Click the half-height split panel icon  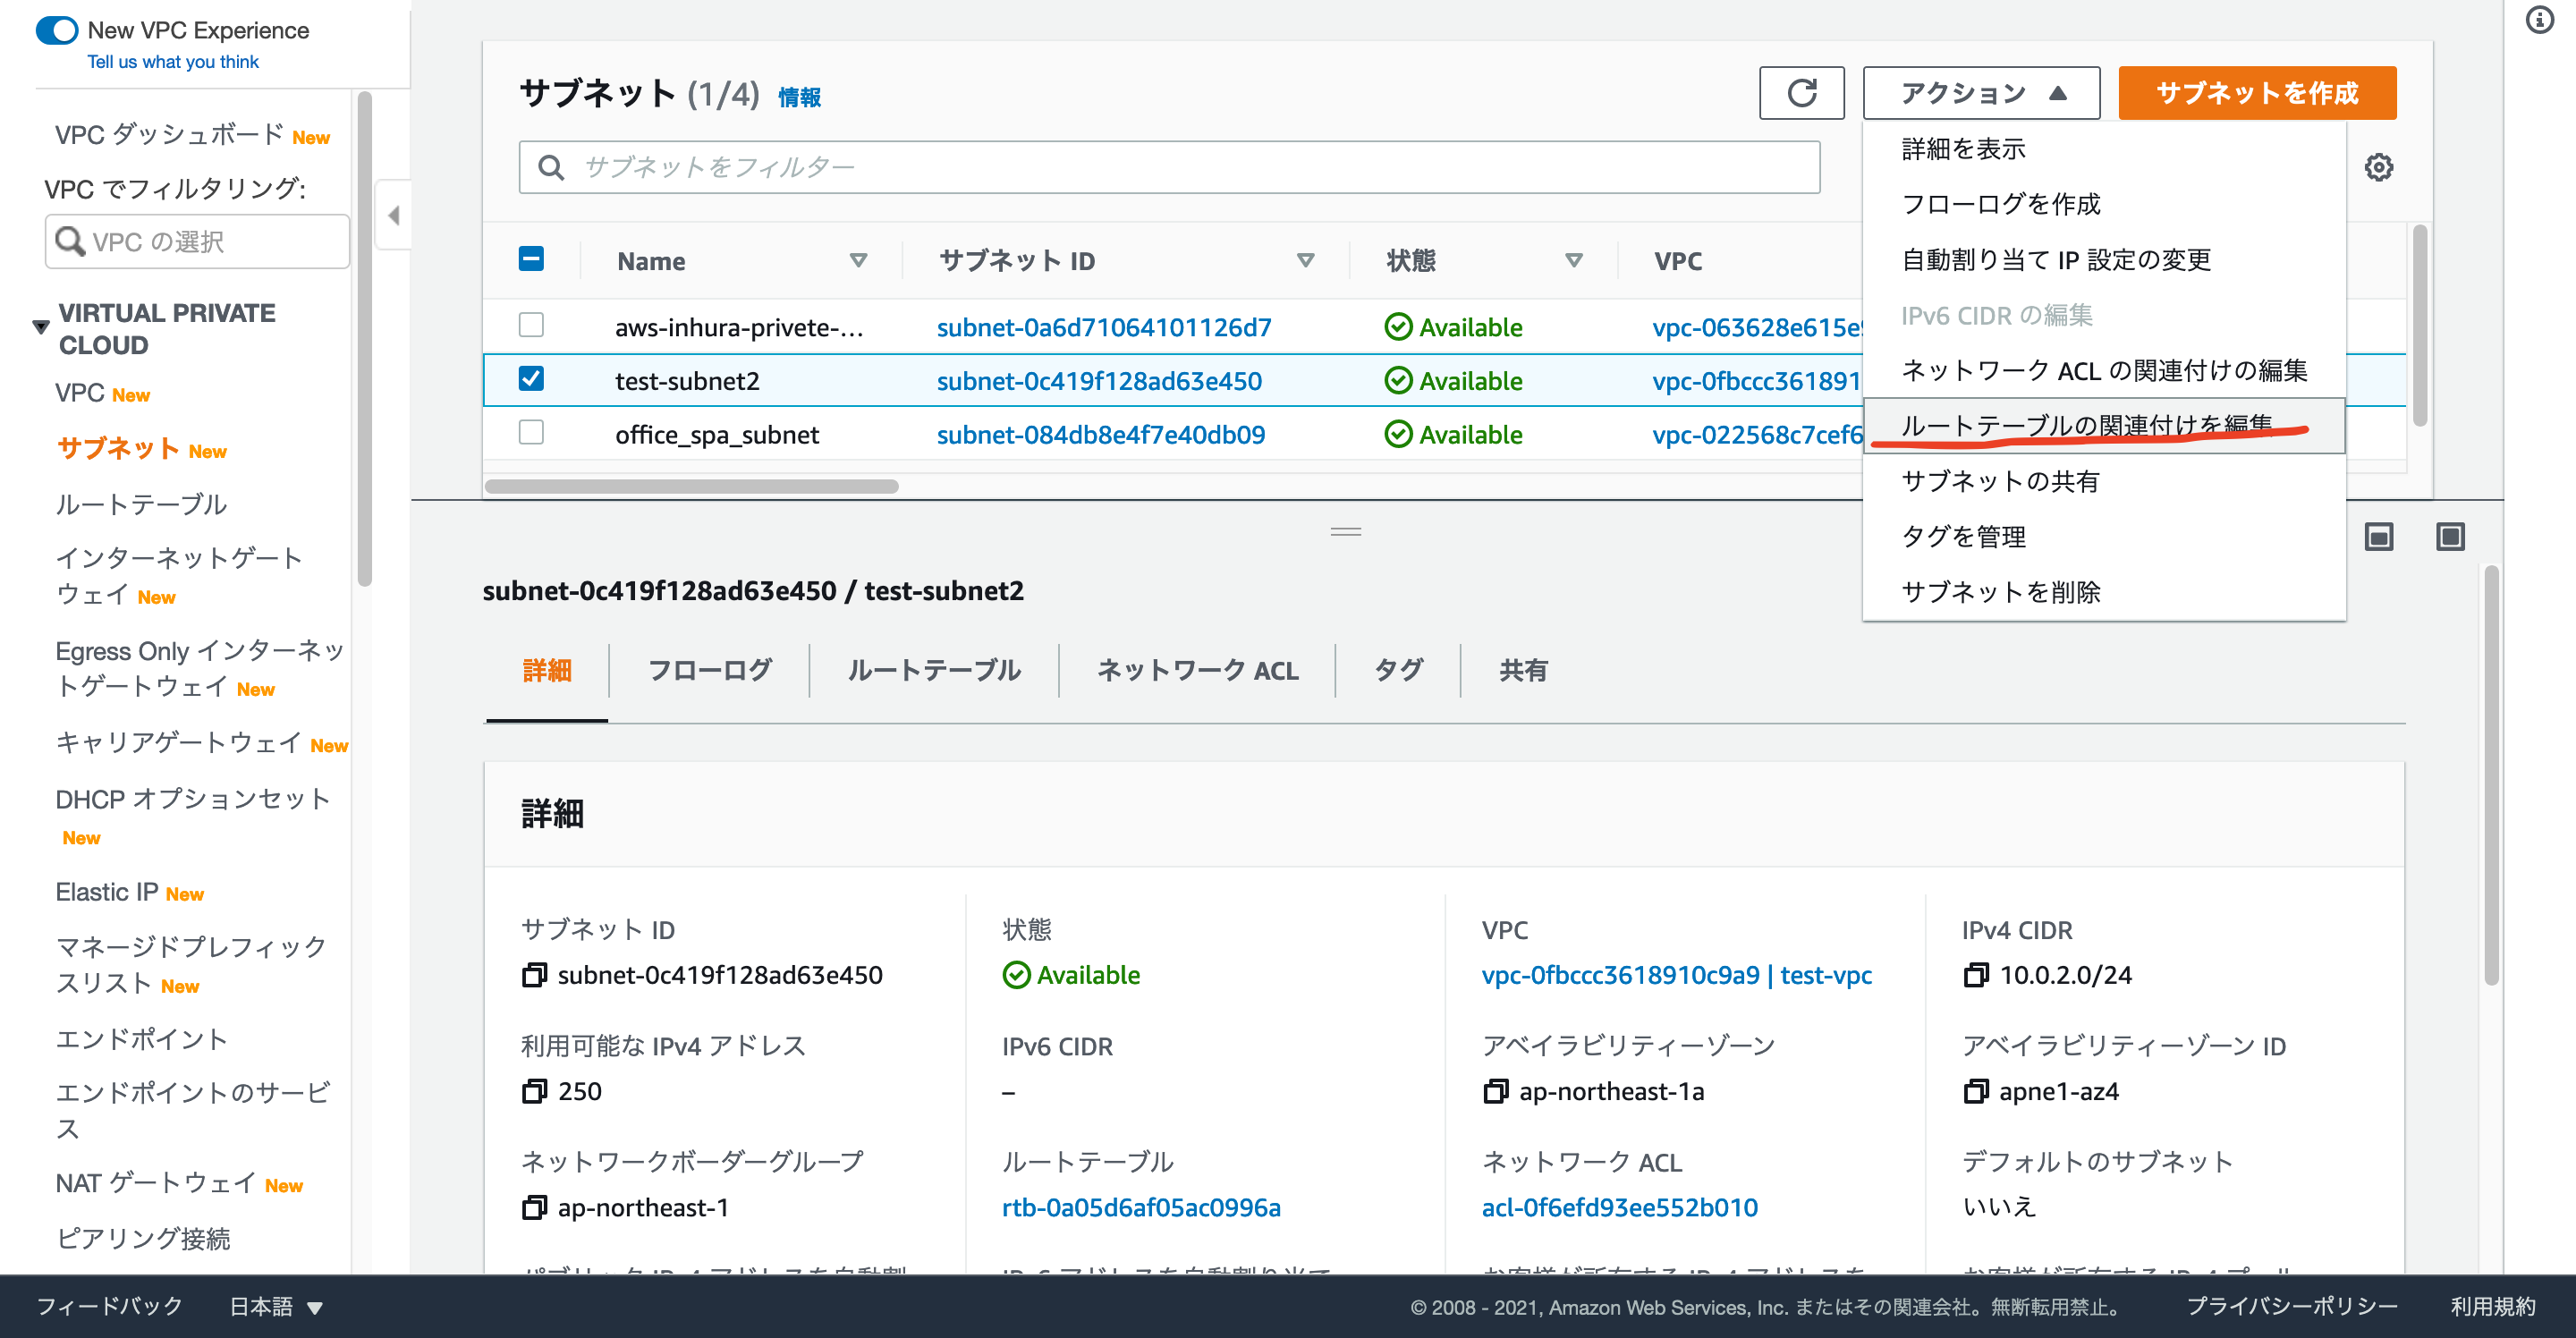pyautogui.click(x=2378, y=537)
